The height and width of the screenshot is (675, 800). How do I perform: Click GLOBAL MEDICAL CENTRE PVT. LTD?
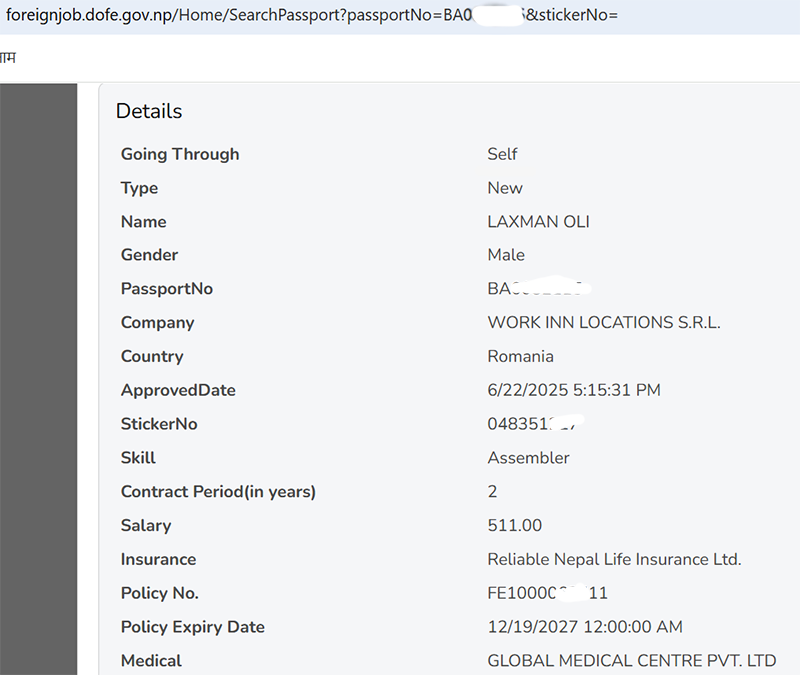coord(632,661)
